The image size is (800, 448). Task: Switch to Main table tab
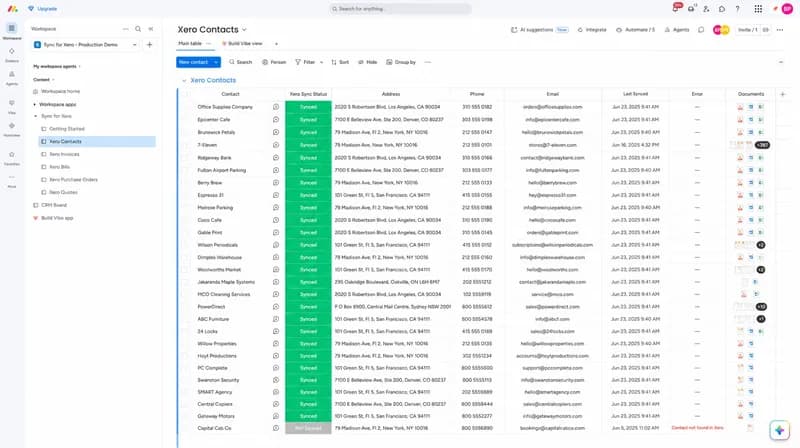coord(190,44)
